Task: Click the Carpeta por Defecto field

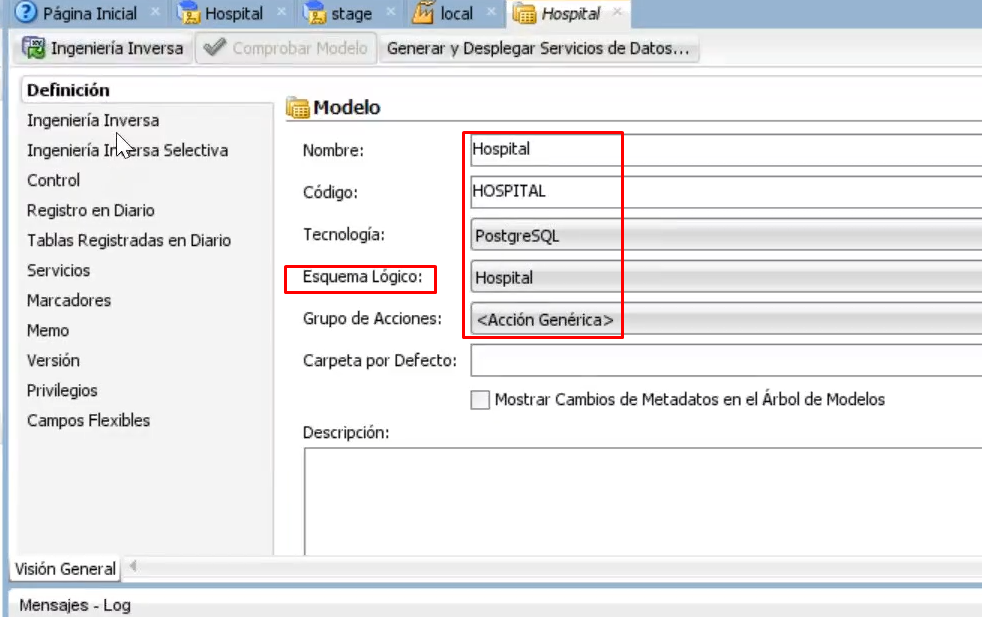Action: tap(726, 360)
